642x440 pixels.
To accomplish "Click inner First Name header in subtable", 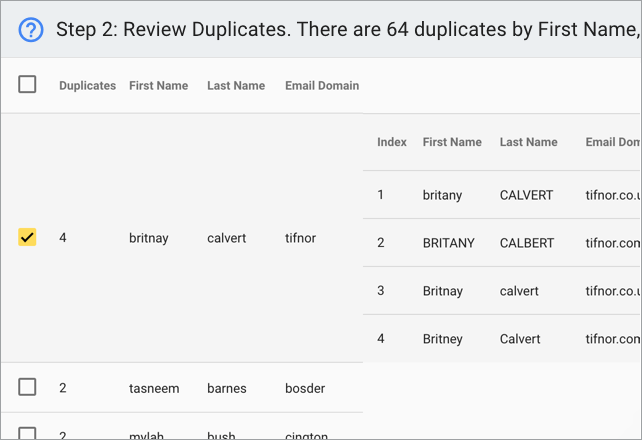I will coord(452,142).
